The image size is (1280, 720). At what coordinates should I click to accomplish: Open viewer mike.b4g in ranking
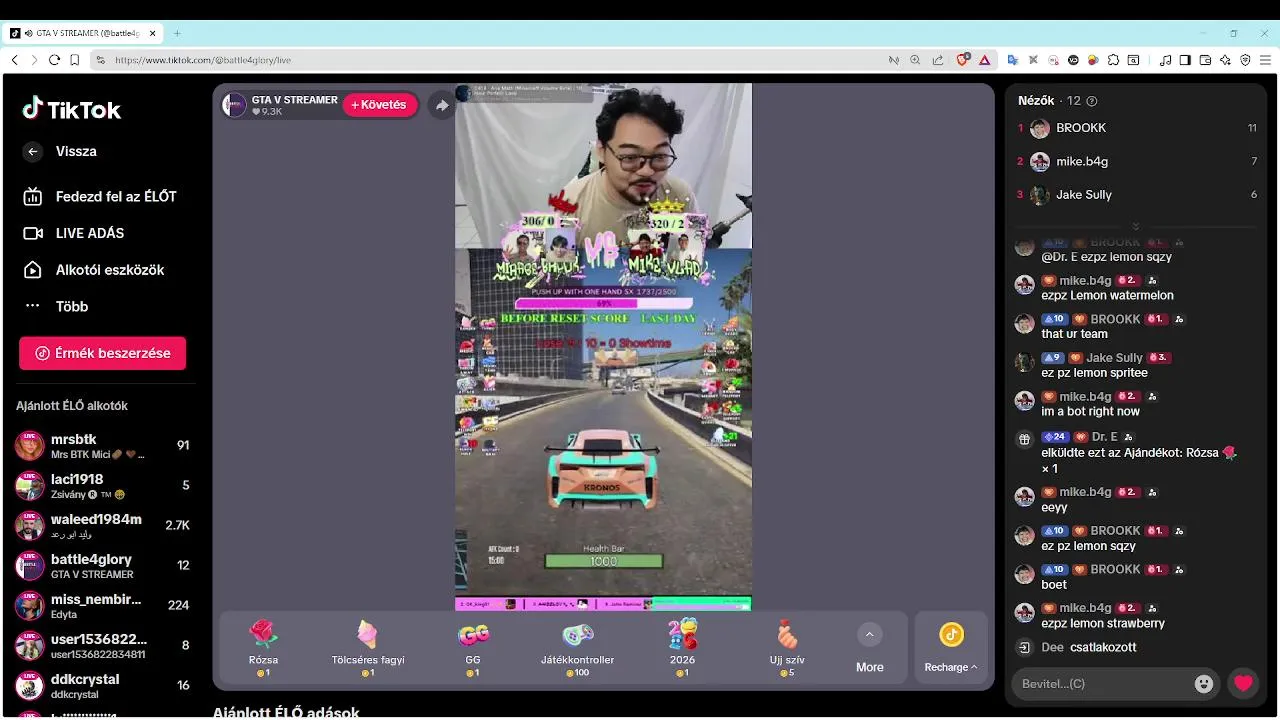[1137, 161]
